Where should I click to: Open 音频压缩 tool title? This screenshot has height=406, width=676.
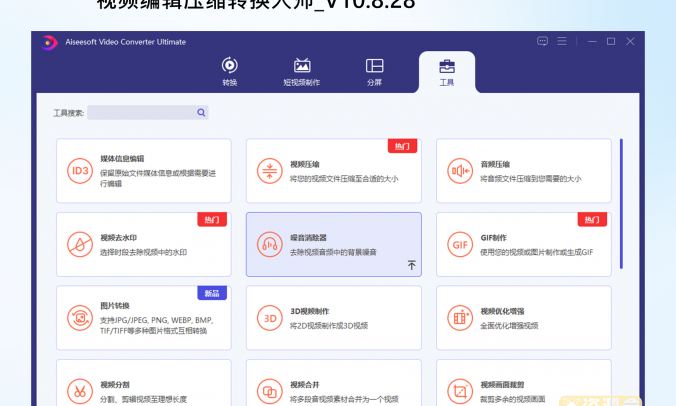(495, 164)
